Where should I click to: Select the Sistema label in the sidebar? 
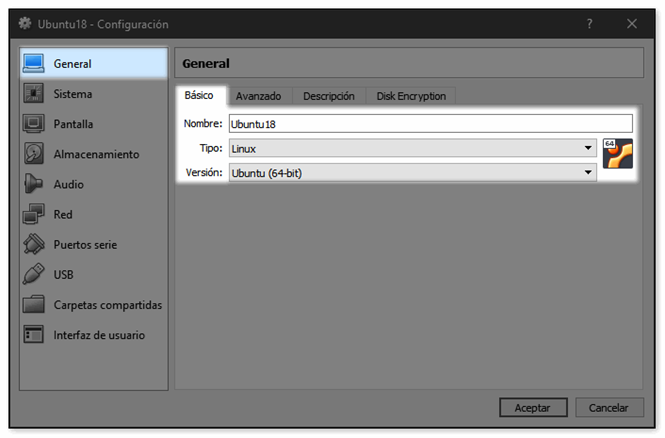(73, 94)
